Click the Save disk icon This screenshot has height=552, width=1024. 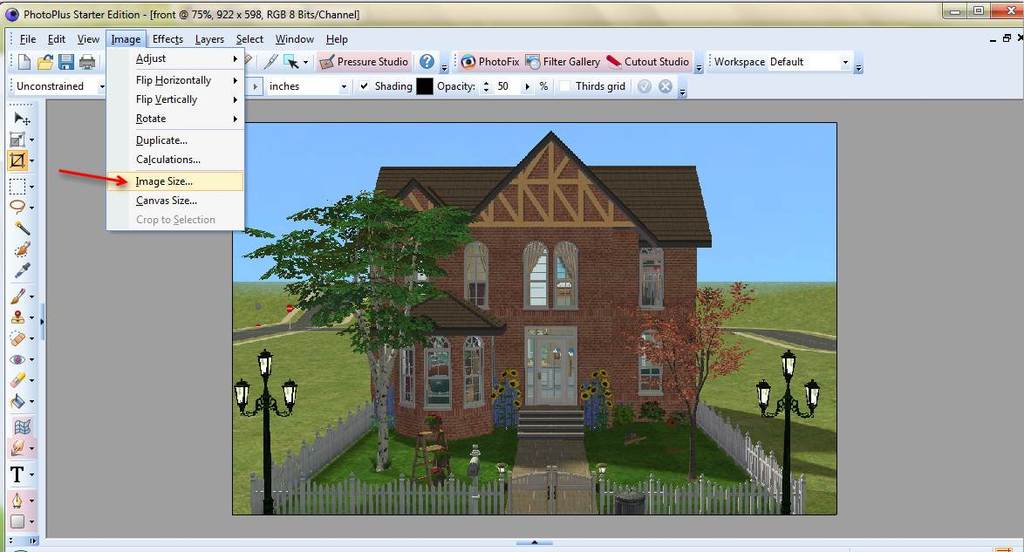click(66, 62)
